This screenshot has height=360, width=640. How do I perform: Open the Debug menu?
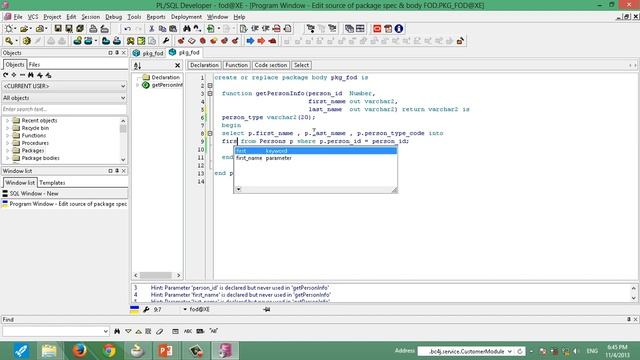pyautogui.click(x=113, y=17)
